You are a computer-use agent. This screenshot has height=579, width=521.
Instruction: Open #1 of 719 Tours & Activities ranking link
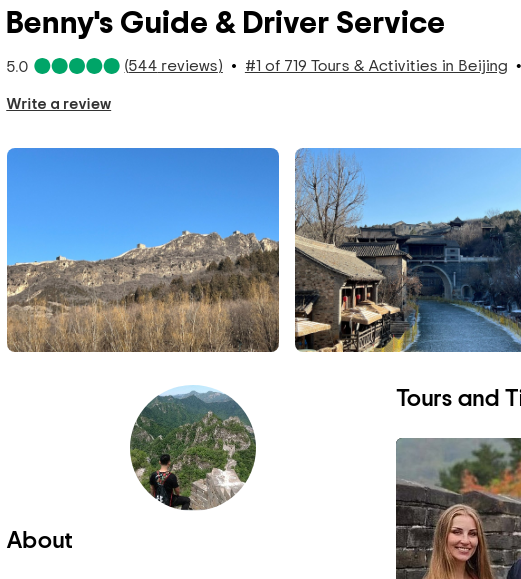click(376, 66)
